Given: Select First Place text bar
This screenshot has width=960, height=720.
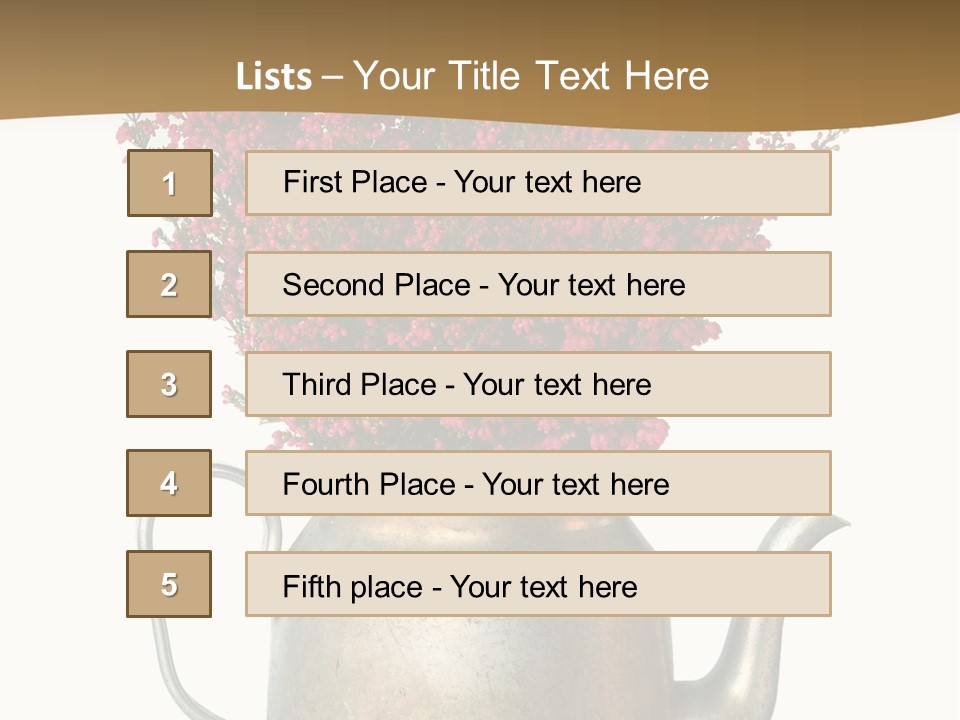Looking at the screenshot, I should click(538, 183).
